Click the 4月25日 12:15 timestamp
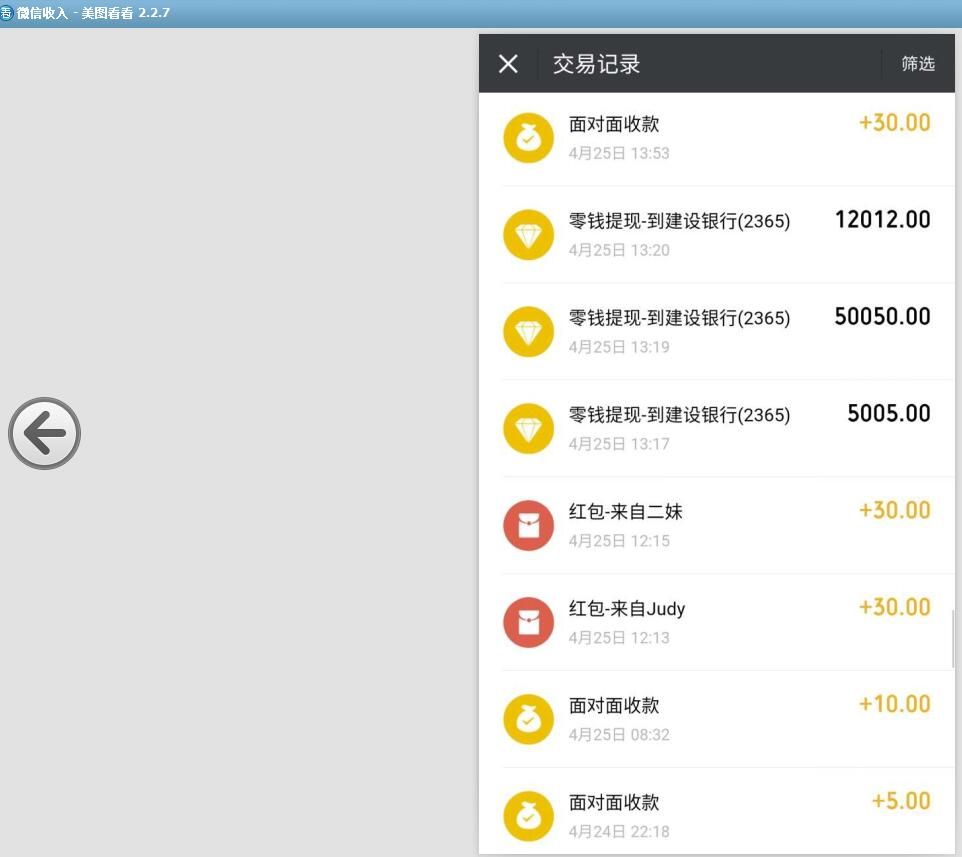The width and height of the screenshot is (962, 857). point(618,541)
